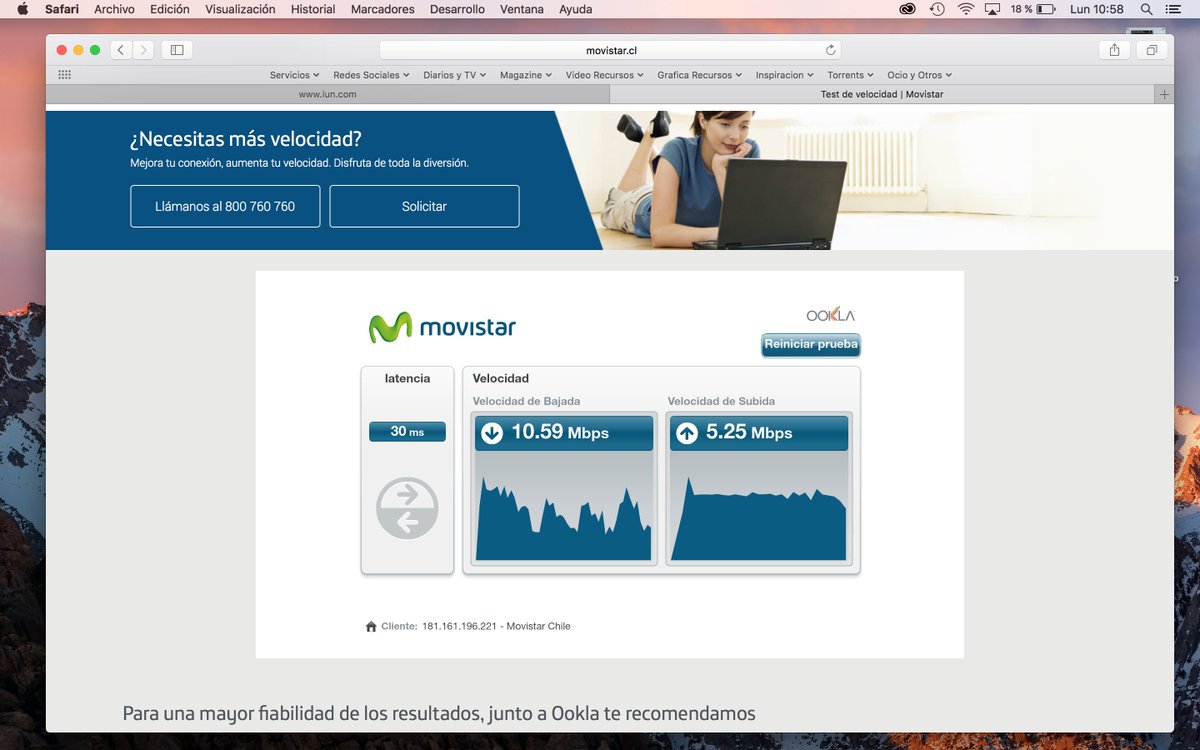Open the Archivo menu
The height and width of the screenshot is (750, 1200).
pos(114,9)
